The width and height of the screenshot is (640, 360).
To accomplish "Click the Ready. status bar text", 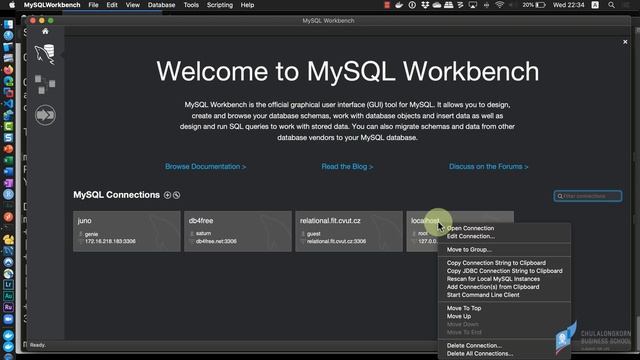I will (38, 345).
